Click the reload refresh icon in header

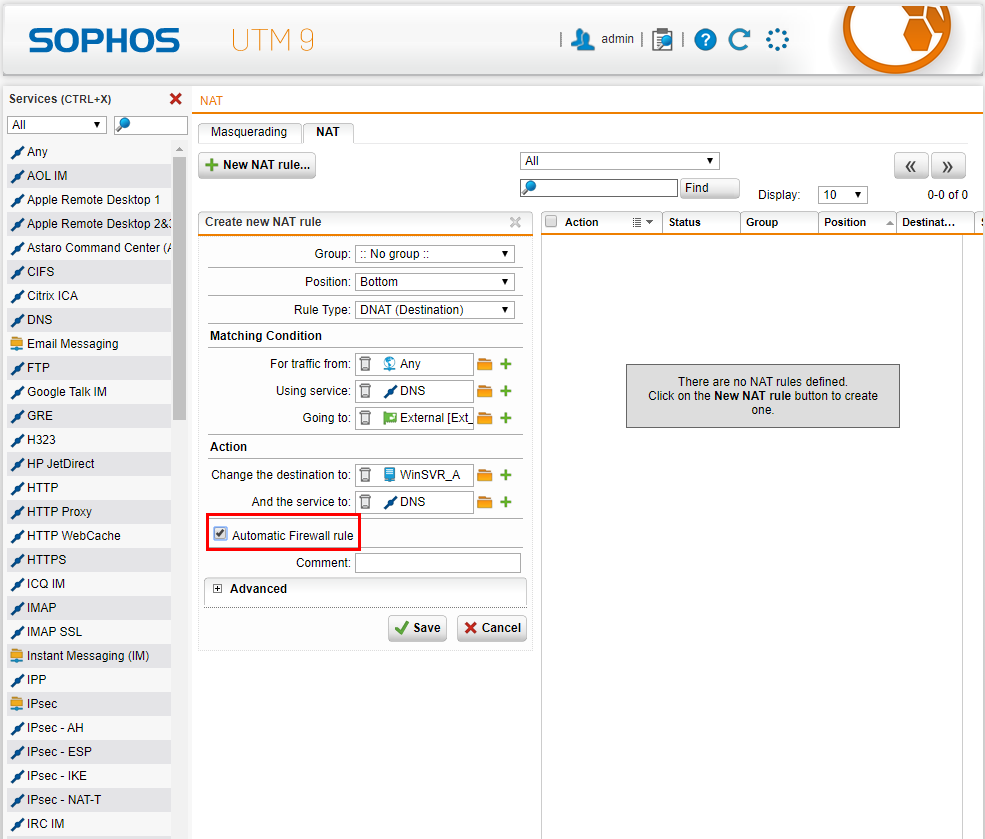pyautogui.click(x=739, y=40)
